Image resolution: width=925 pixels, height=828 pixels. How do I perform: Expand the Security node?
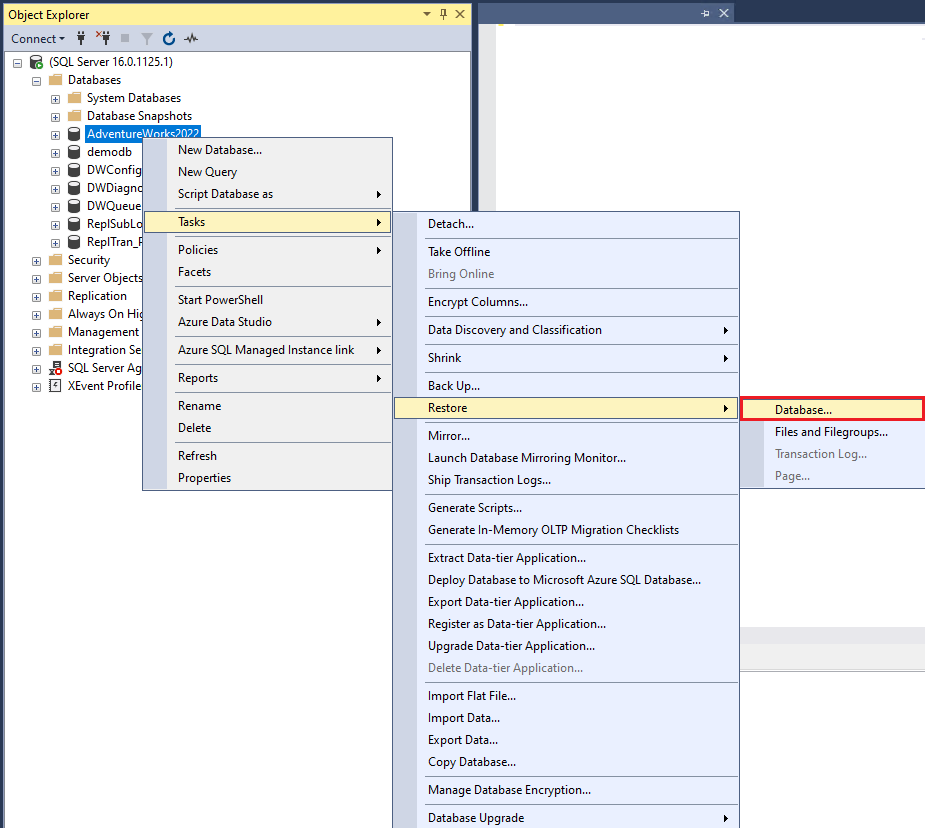click(x=36, y=259)
